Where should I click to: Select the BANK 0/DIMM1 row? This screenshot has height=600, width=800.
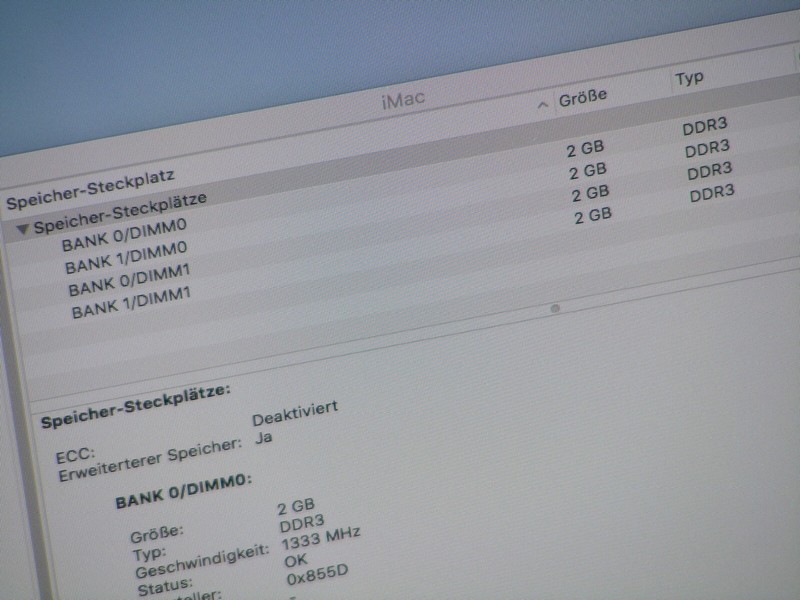129,281
